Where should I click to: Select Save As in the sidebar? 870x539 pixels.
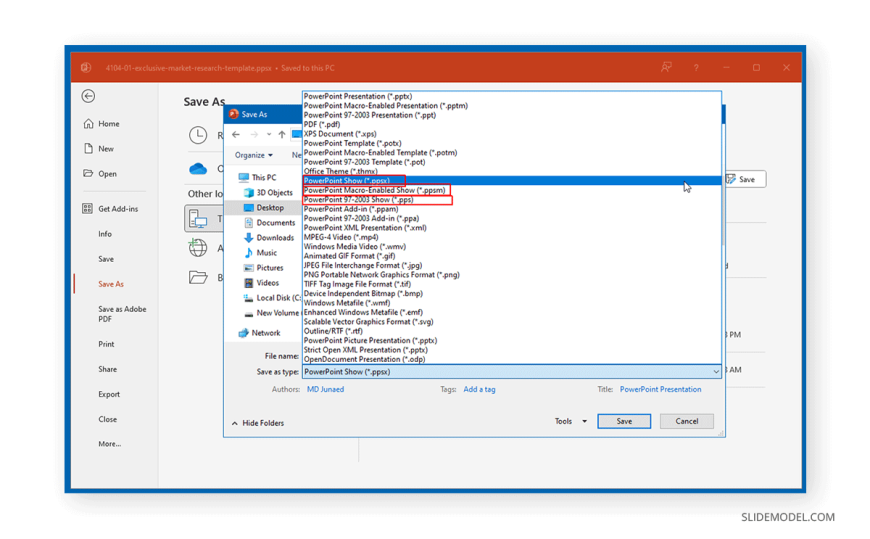point(111,284)
